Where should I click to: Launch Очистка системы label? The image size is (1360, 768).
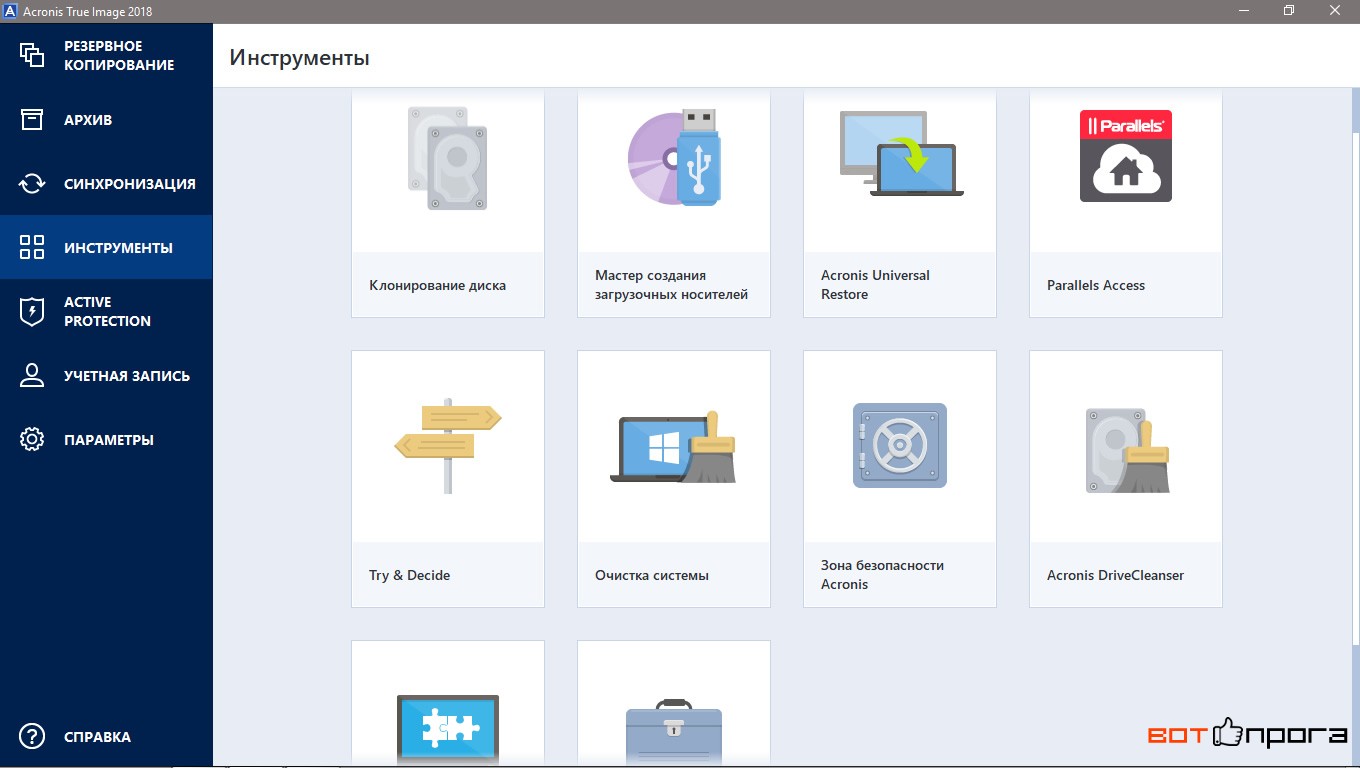click(x=651, y=575)
